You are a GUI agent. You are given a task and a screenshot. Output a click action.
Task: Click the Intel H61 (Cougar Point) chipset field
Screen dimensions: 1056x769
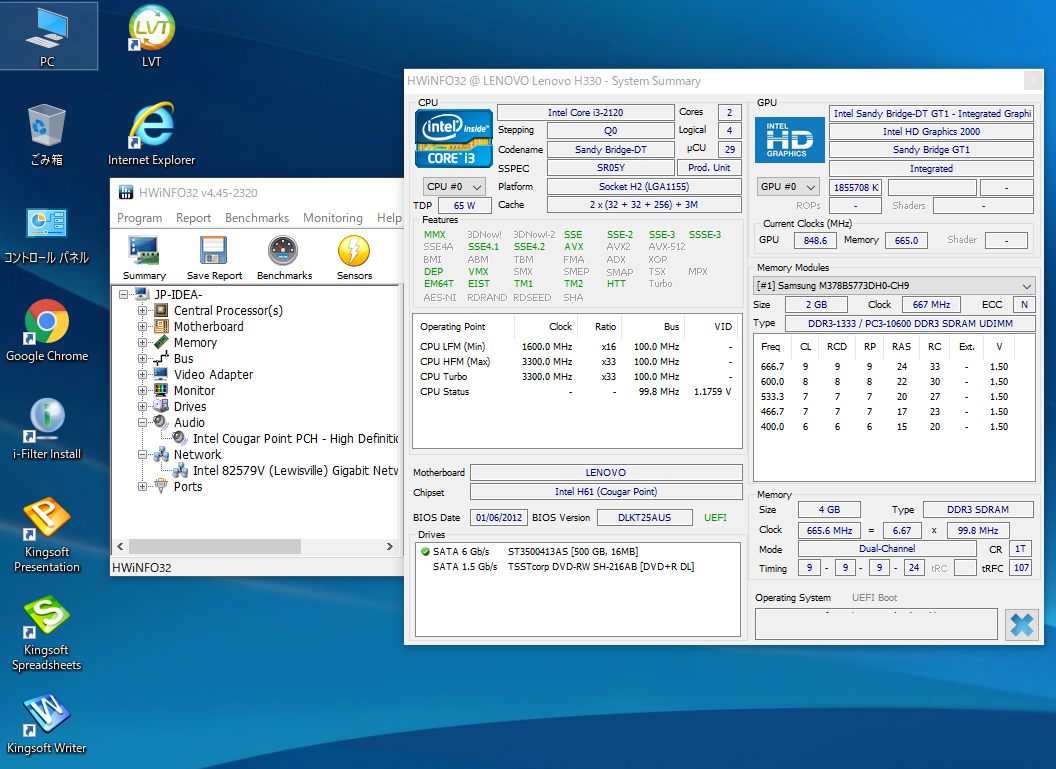point(605,492)
